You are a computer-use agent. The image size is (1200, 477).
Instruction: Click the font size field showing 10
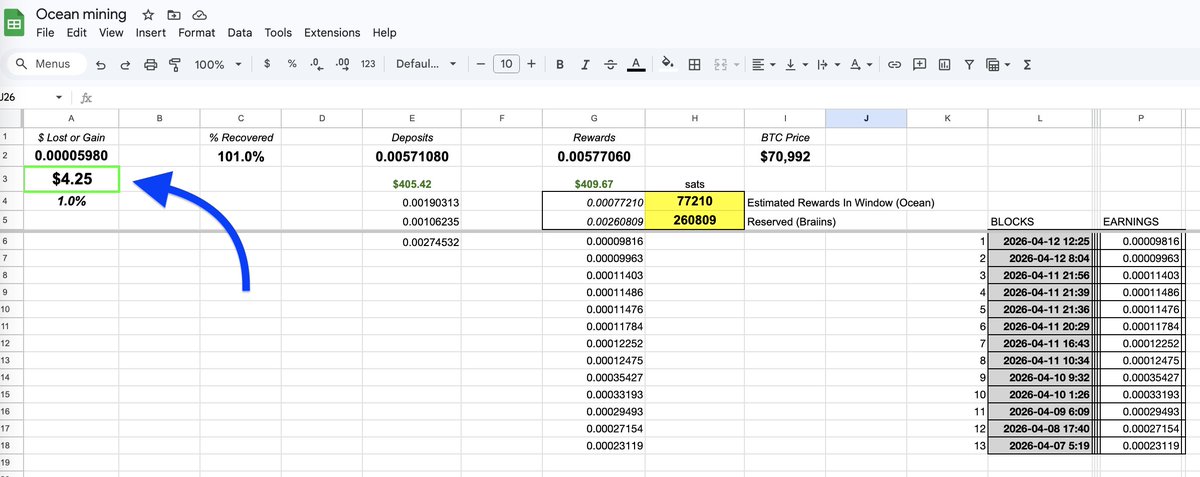pos(506,64)
